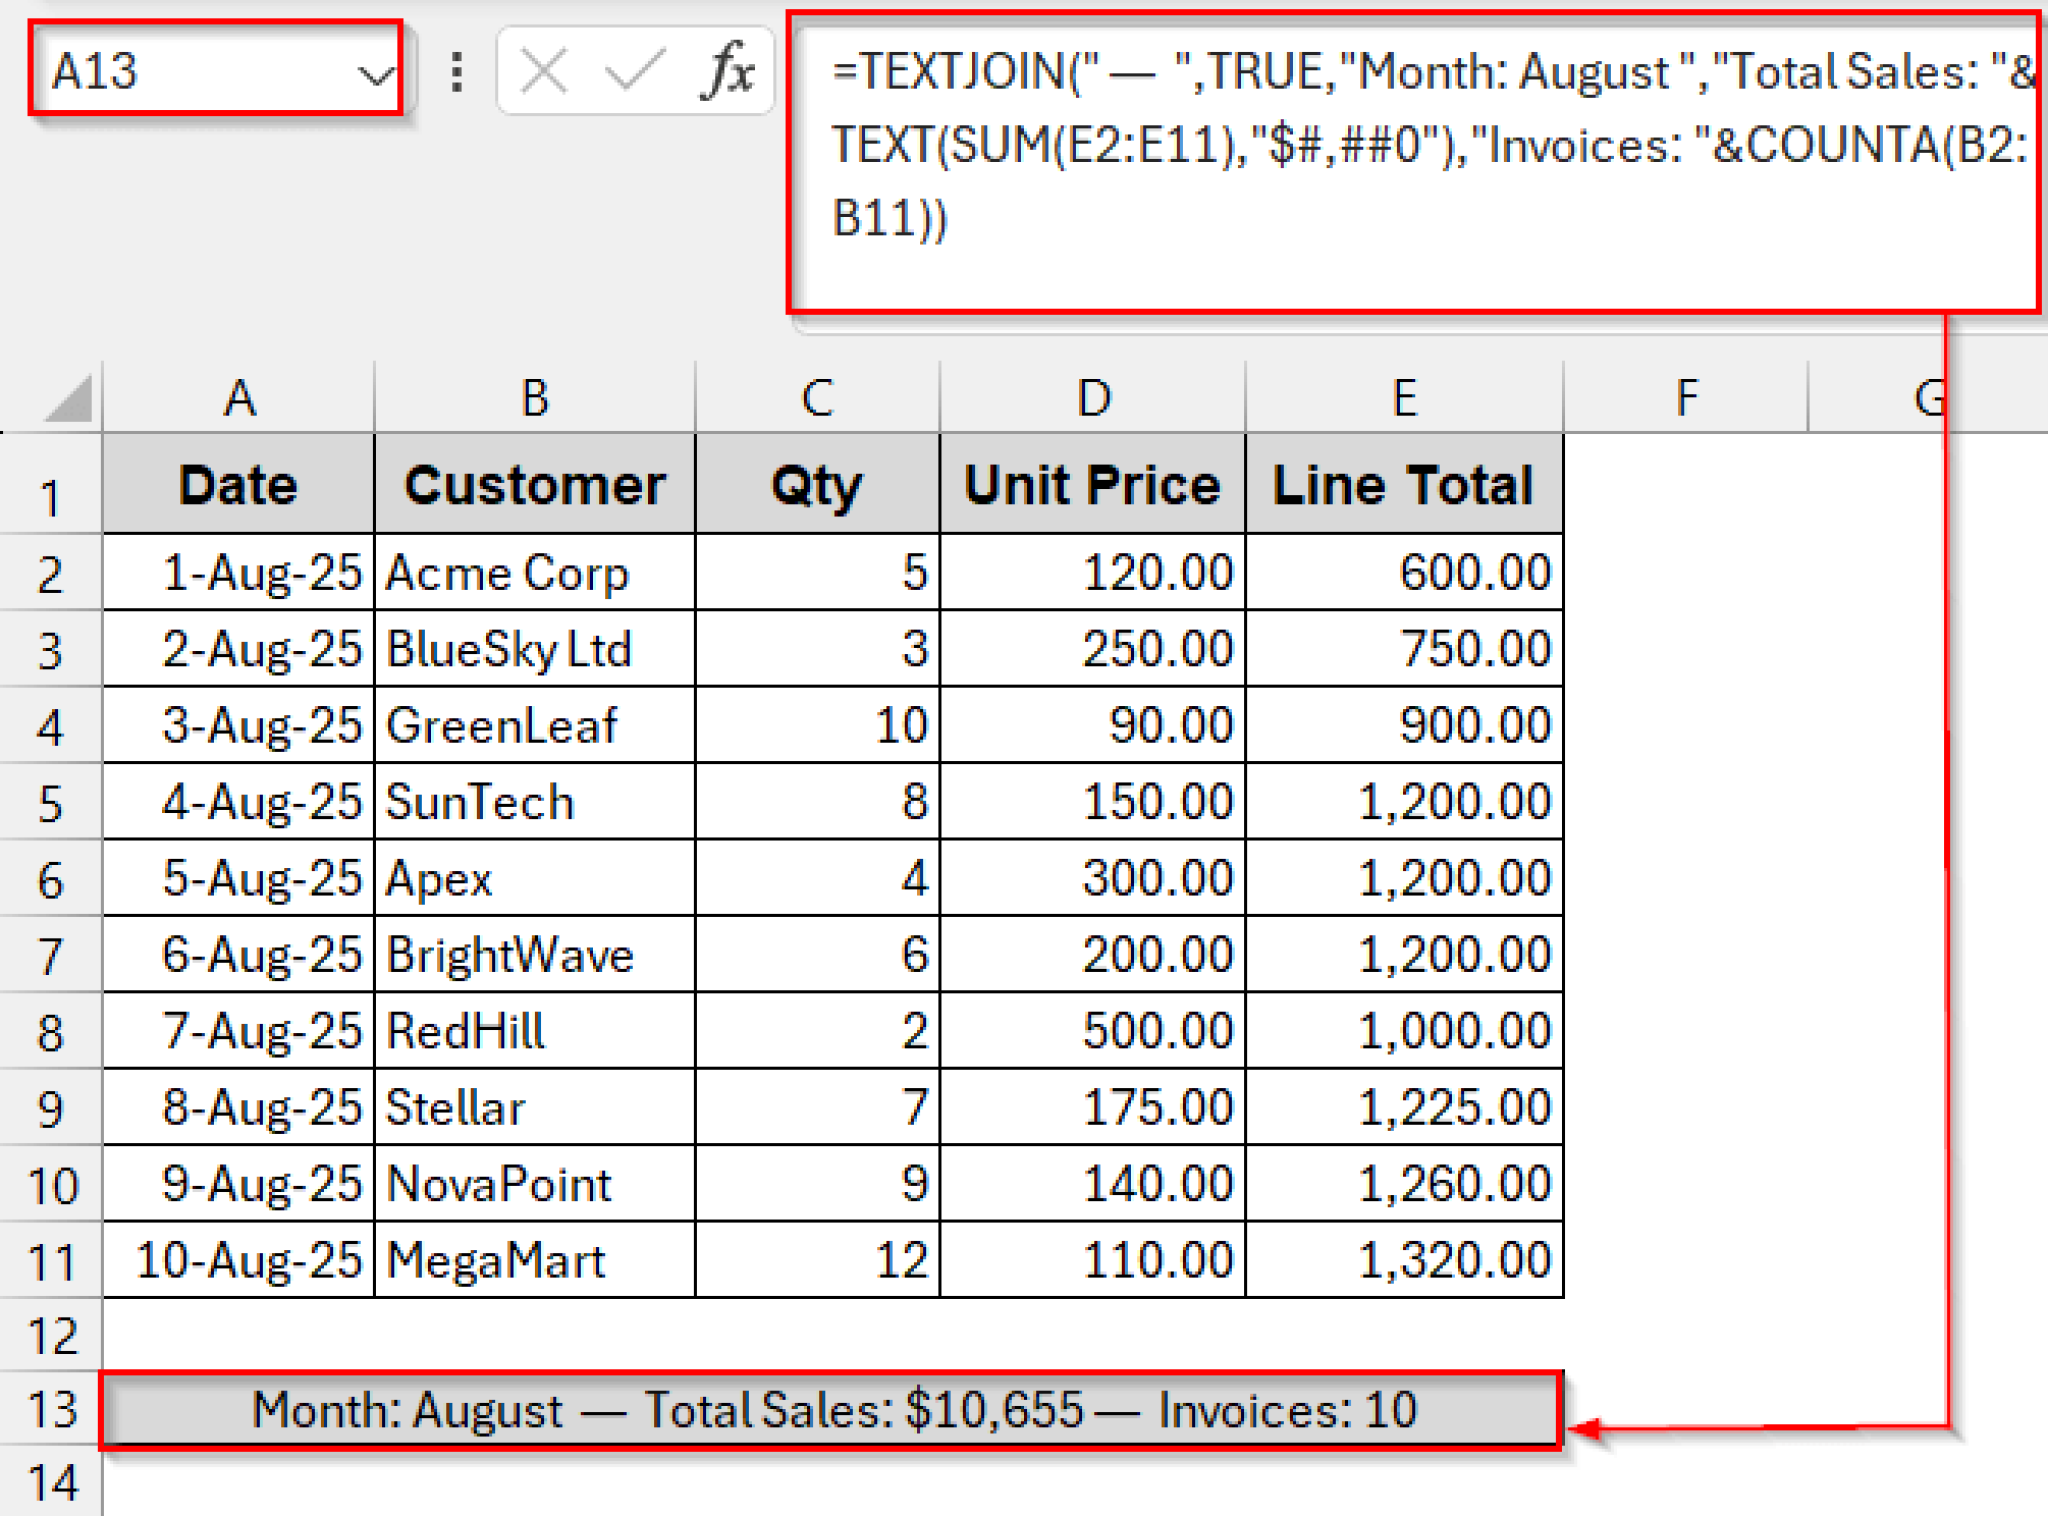The height and width of the screenshot is (1516, 2048).
Task: Select column A header
Action: point(240,398)
